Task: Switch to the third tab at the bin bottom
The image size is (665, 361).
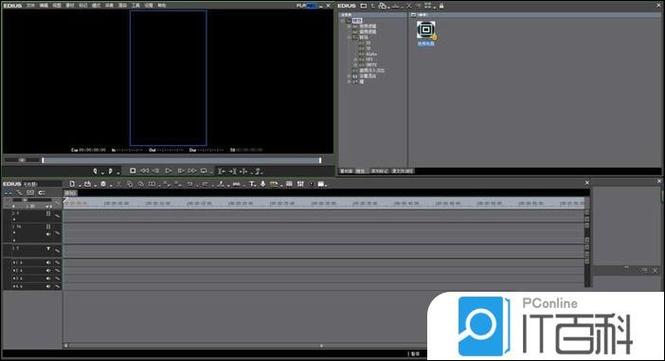Action: (x=380, y=171)
